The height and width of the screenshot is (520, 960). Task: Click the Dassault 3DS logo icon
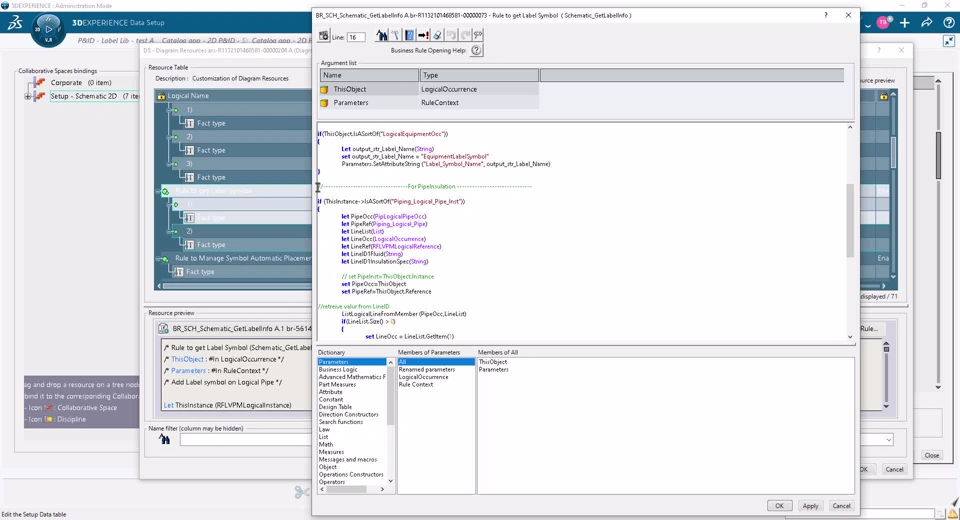point(15,23)
